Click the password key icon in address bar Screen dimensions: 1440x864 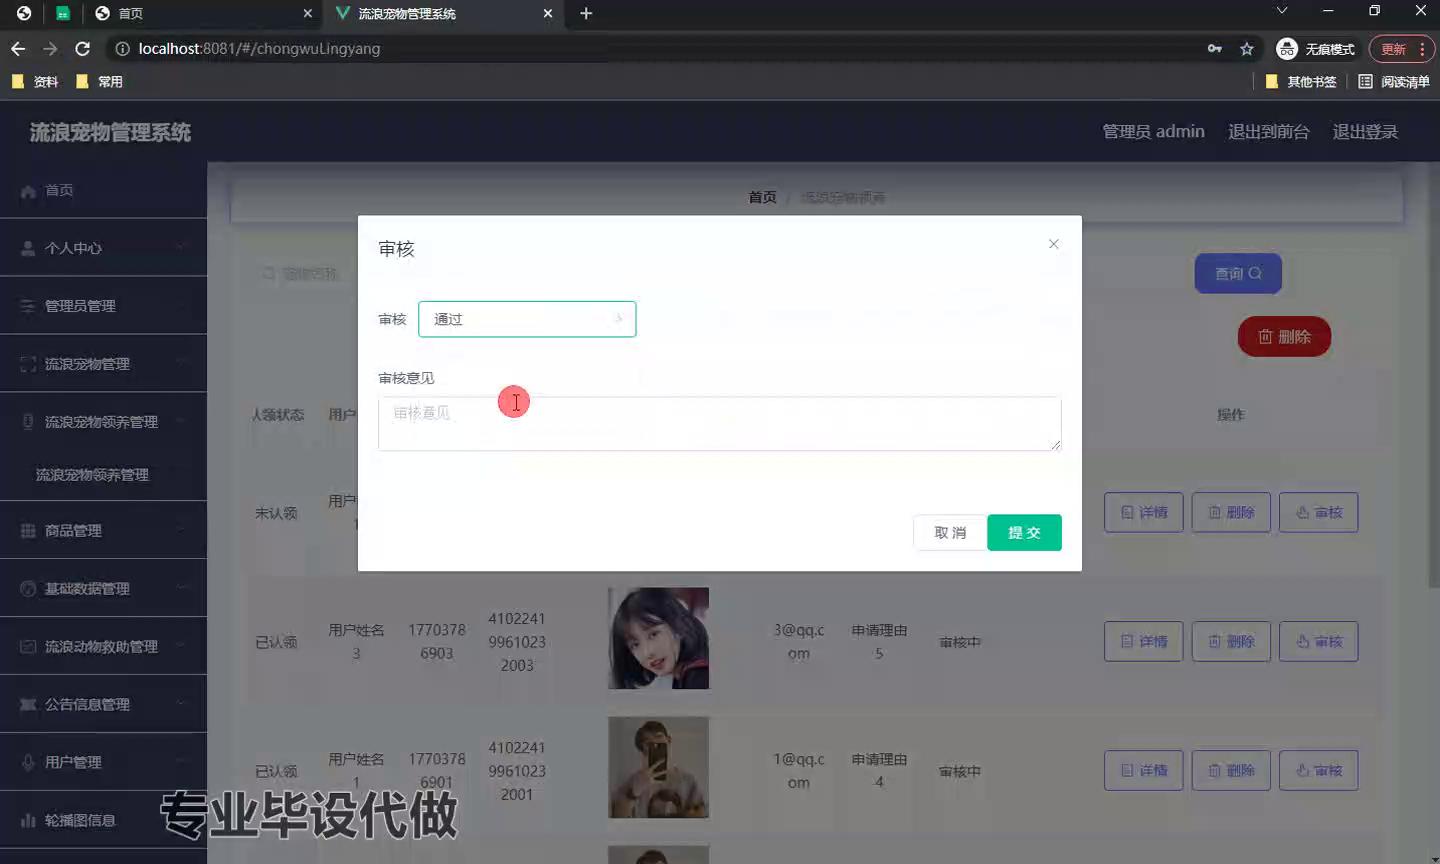coord(1215,49)
